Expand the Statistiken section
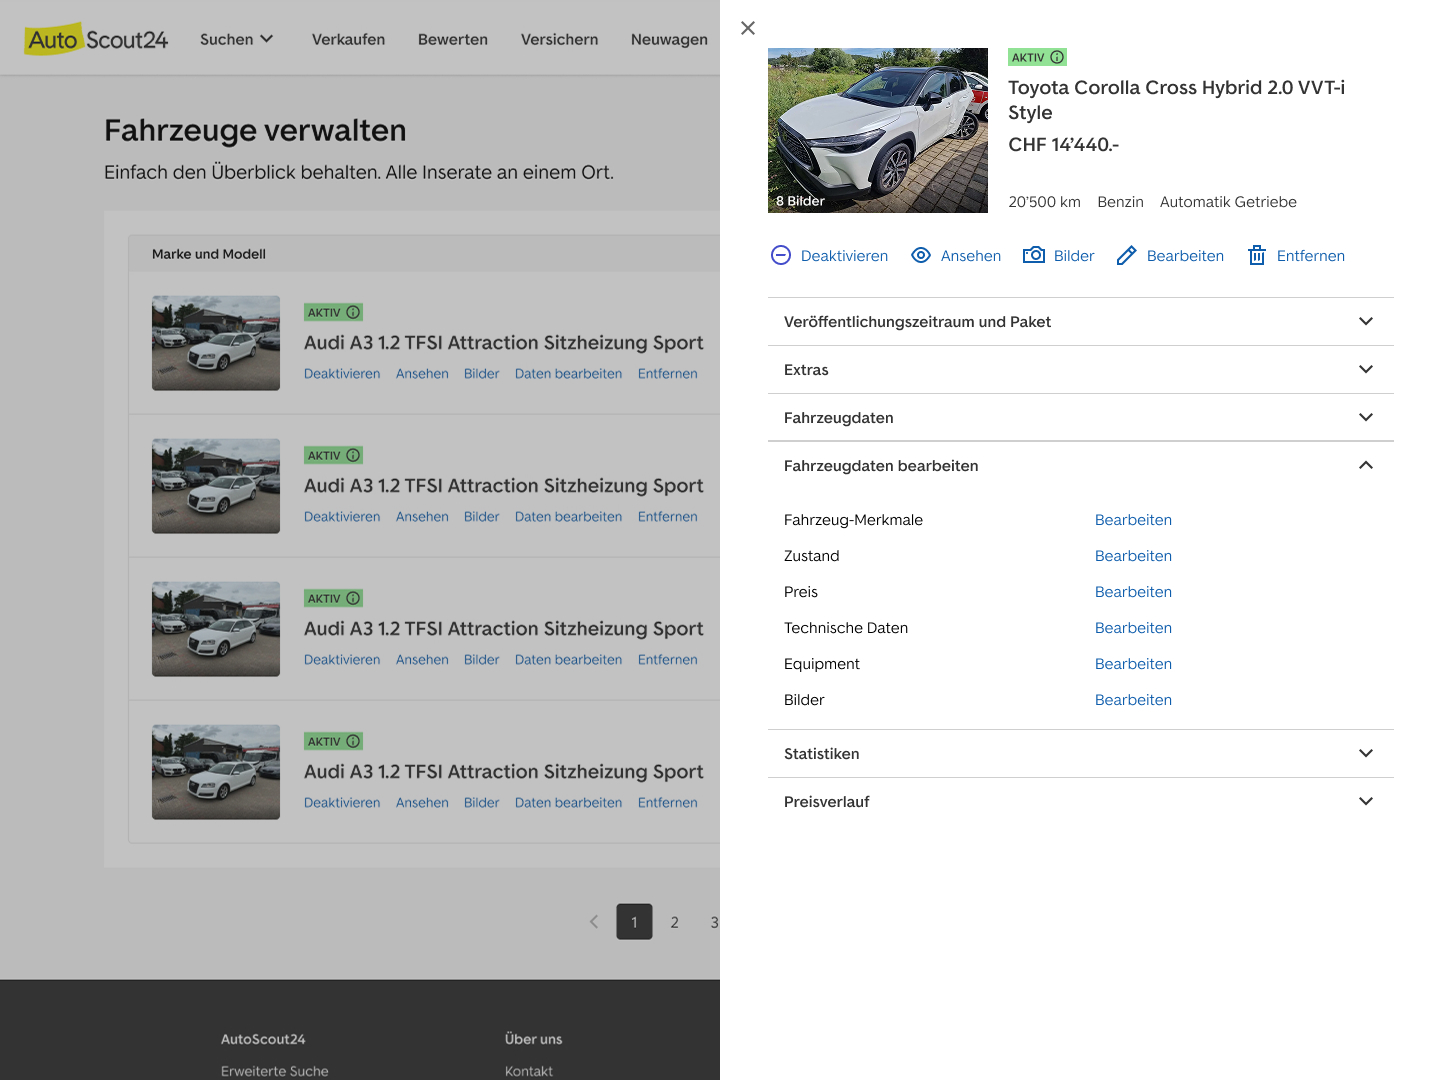 tap(1081, 753)
